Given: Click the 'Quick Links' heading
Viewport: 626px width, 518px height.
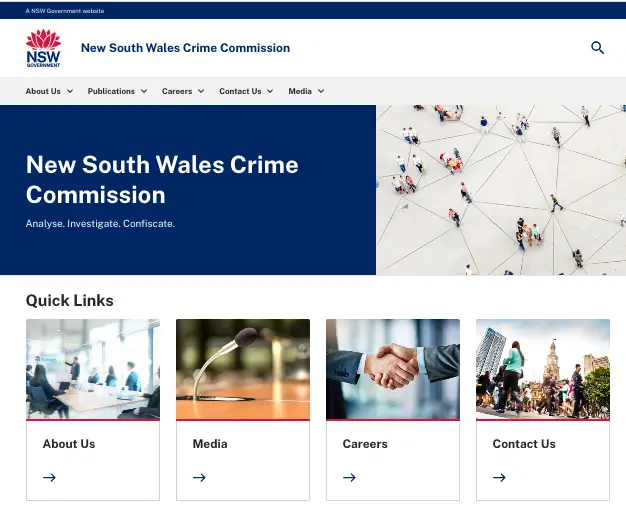Looking at the screenshot, I should (69, 301).
